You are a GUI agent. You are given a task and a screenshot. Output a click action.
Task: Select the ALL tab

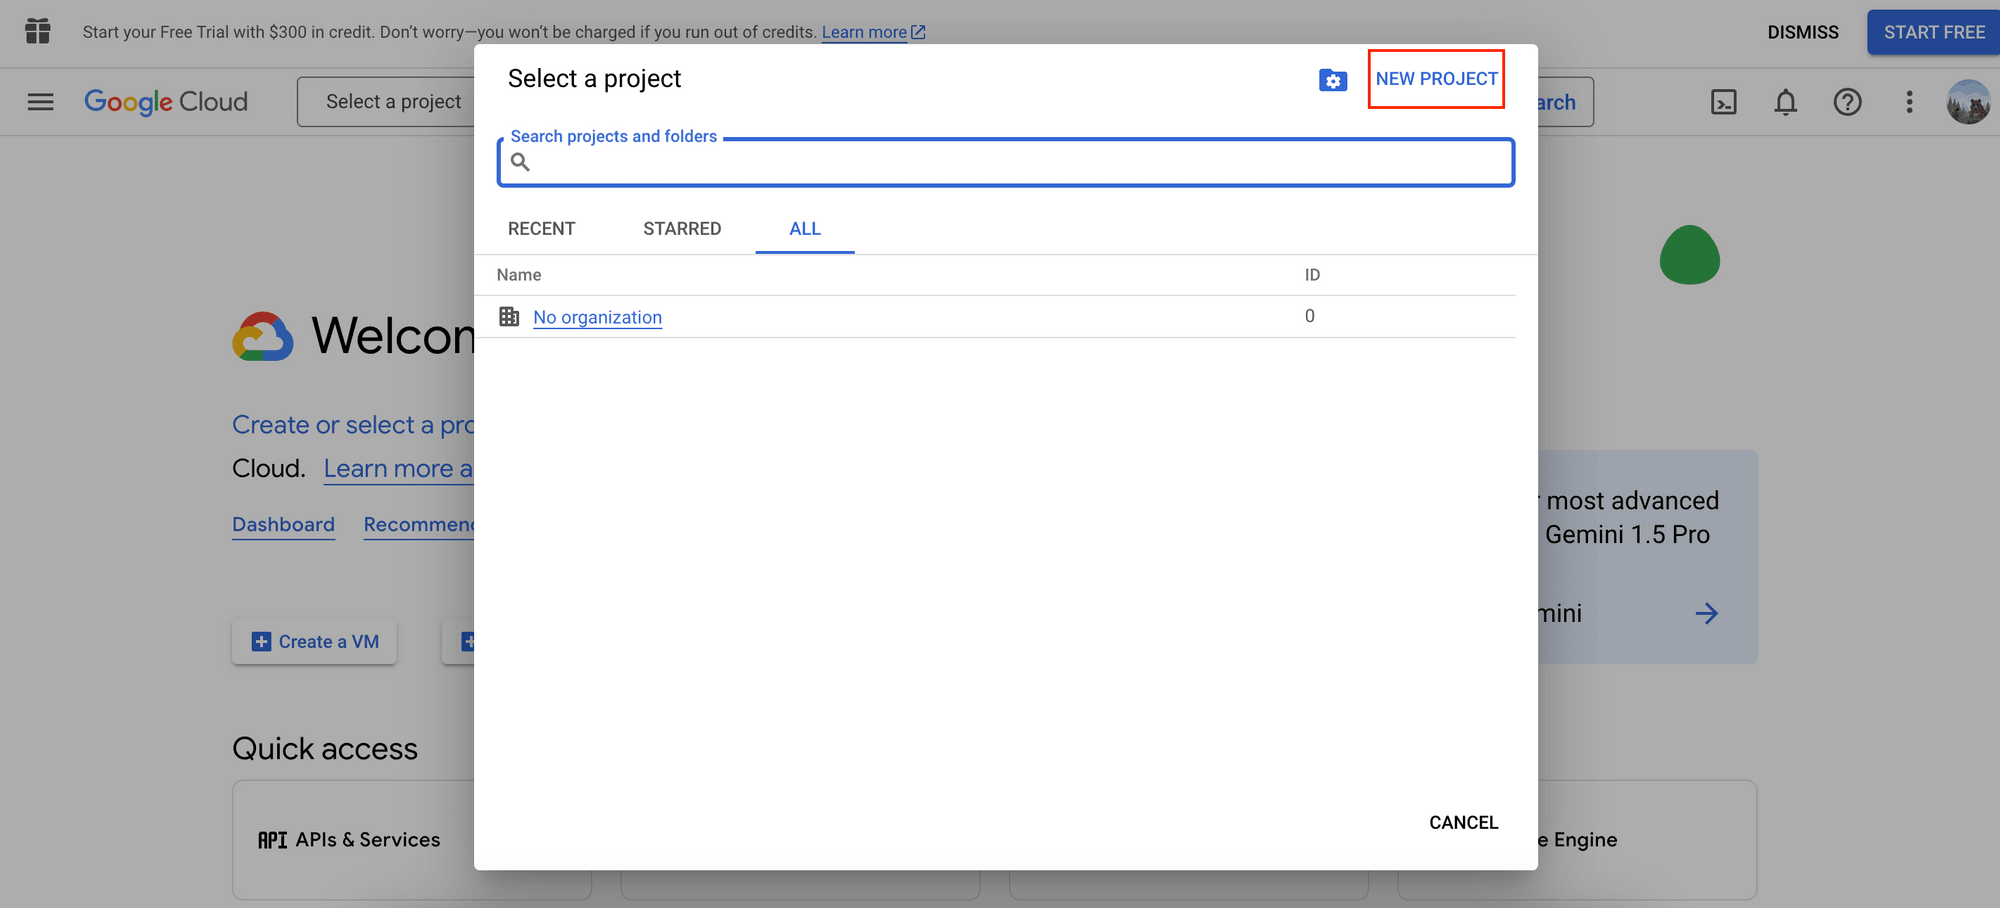pyautogui.click(x=804, y=228)
